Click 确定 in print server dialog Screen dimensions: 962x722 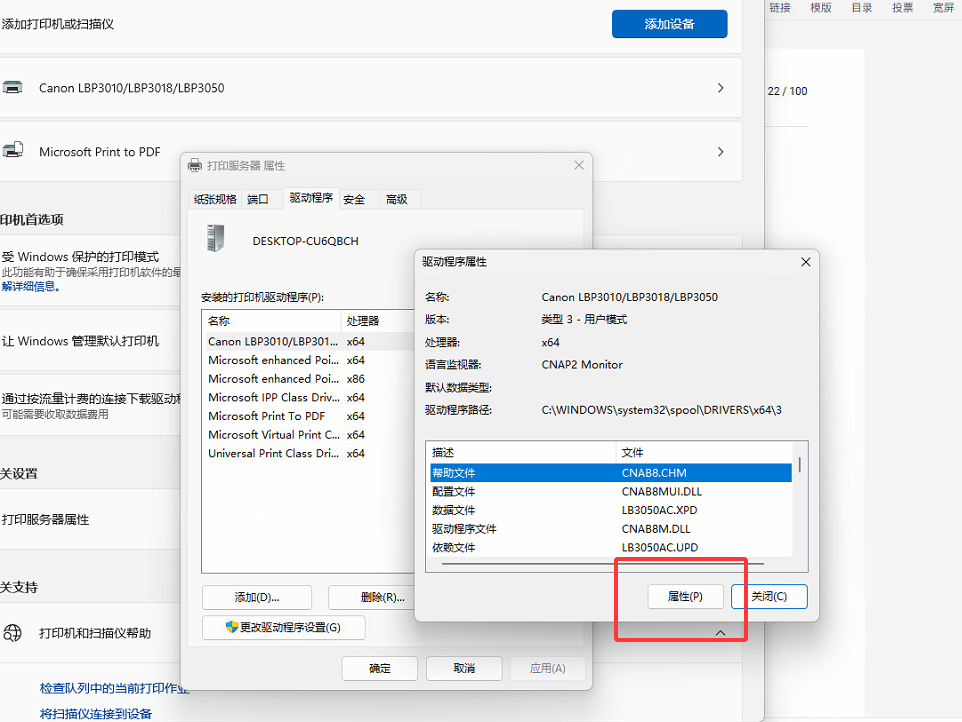pyautogui.click(x=379, y=668)
